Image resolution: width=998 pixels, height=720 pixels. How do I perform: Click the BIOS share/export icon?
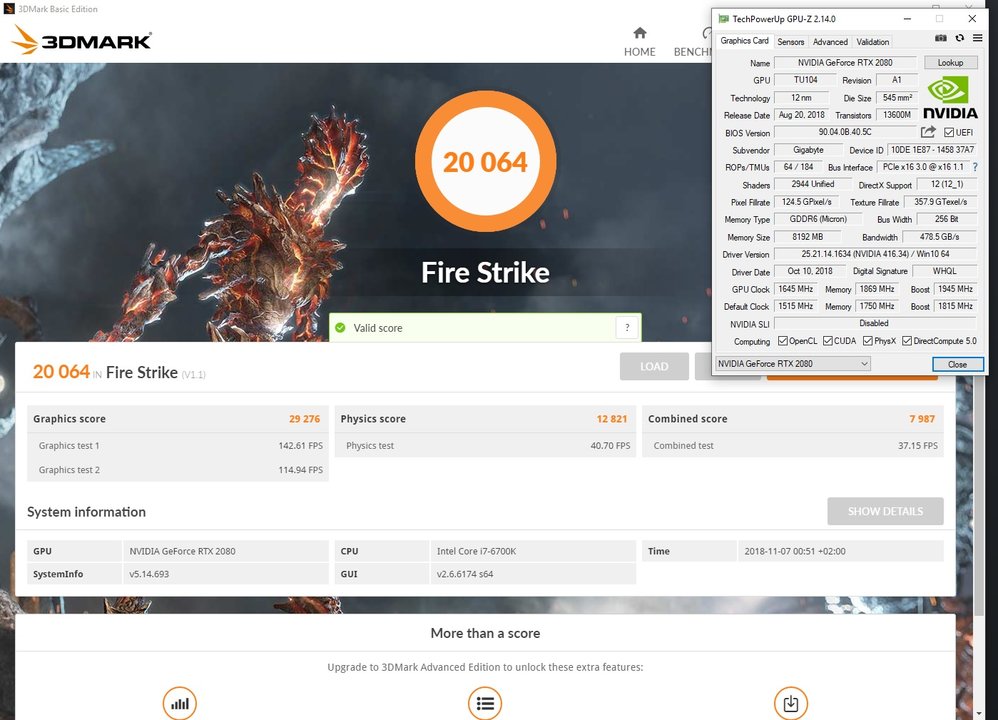click(928, 132)
